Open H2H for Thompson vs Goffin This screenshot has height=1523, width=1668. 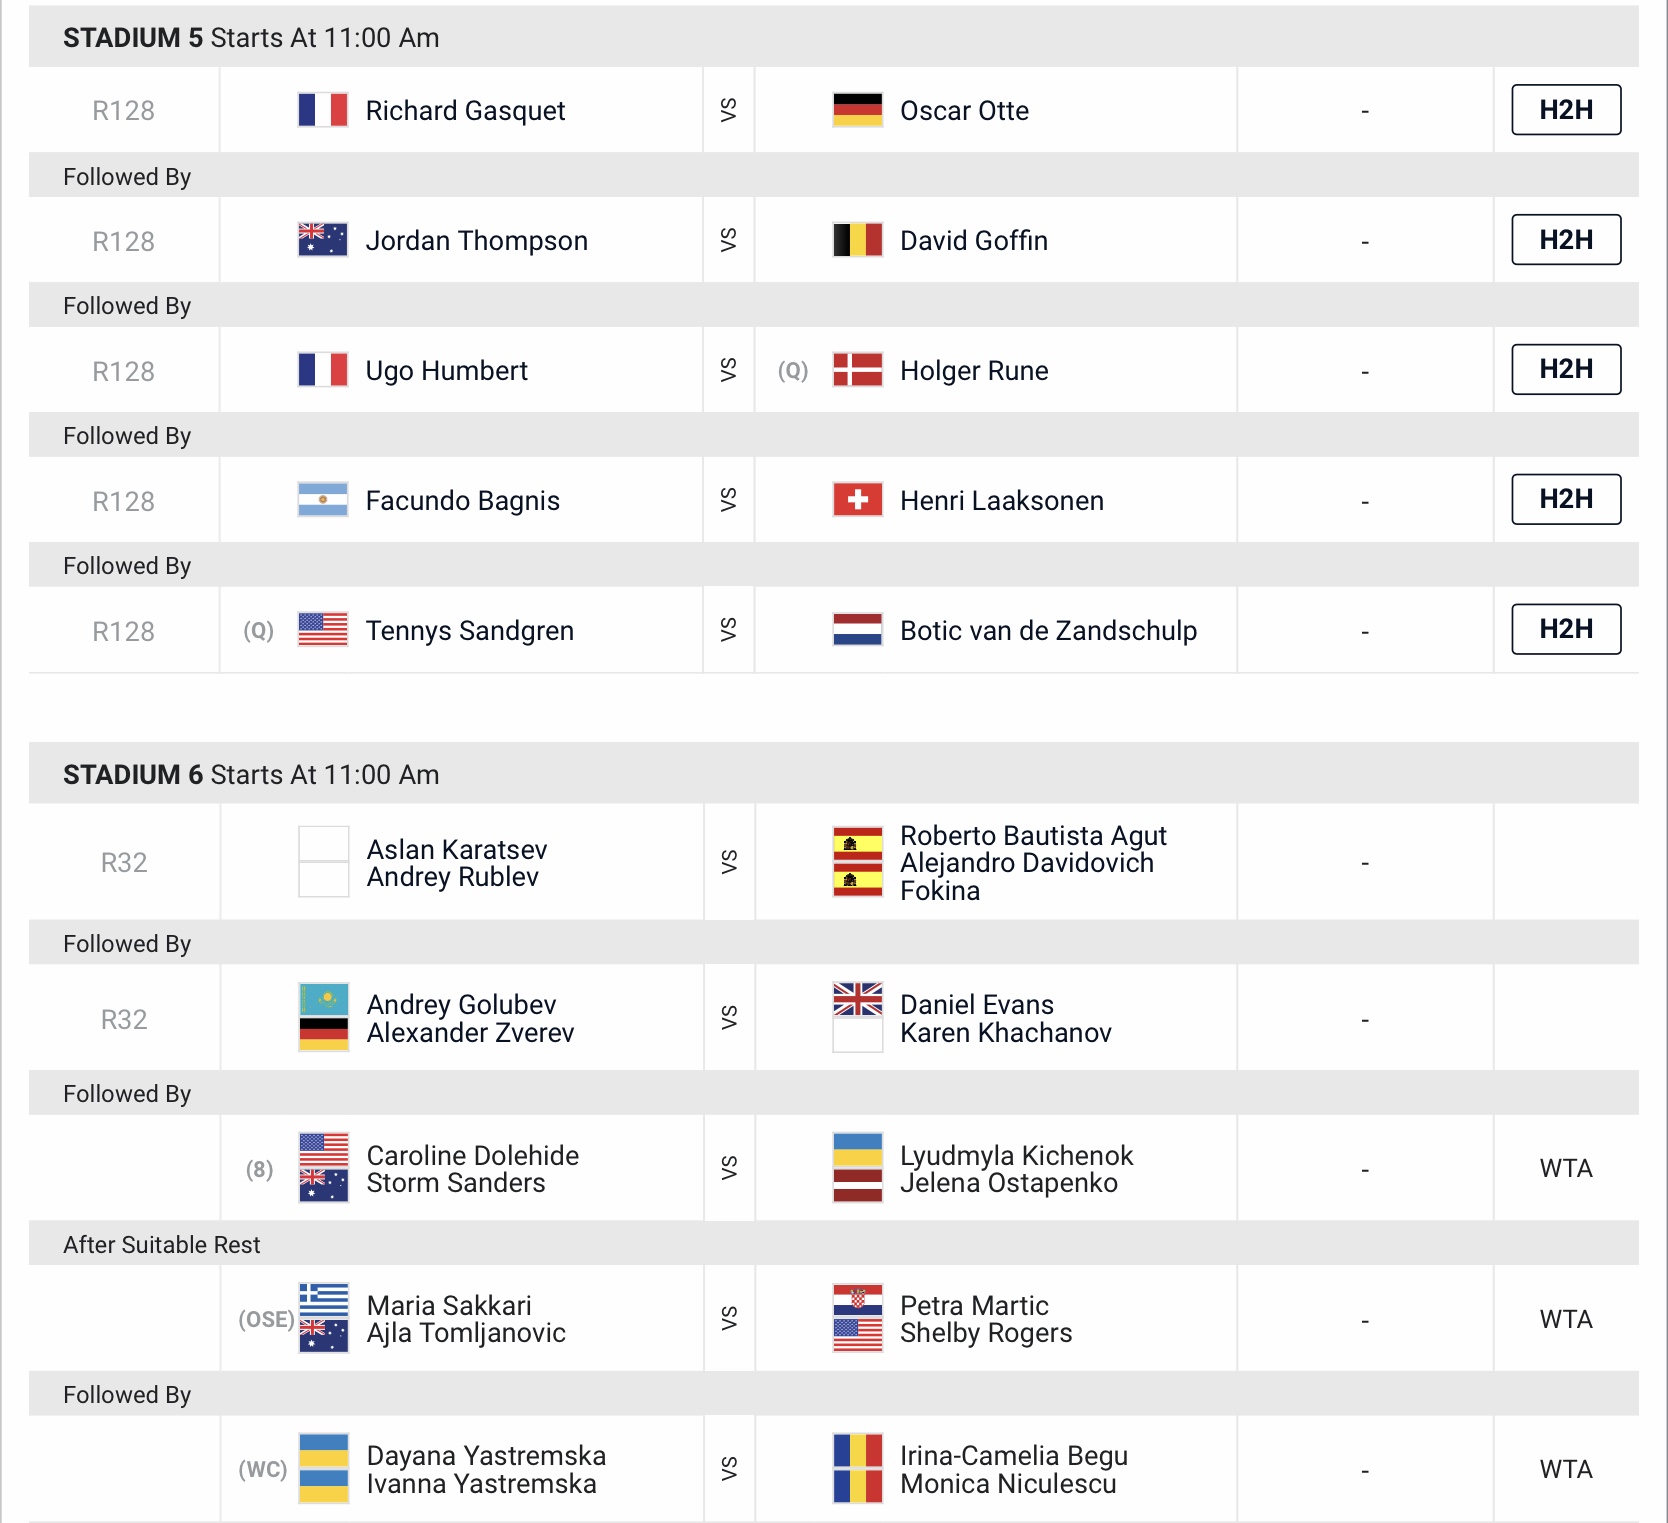pos(1565,240)
